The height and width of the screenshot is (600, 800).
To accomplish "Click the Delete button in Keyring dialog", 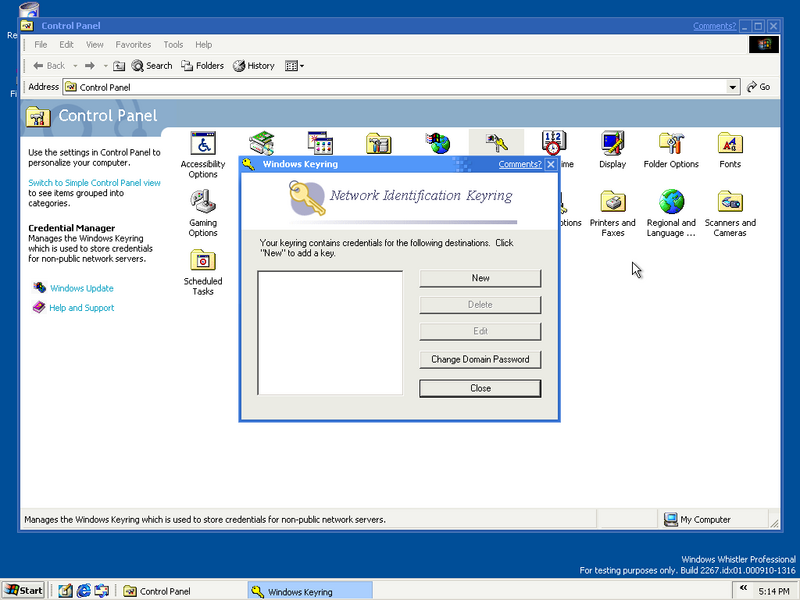I will [x=480, y=305].
